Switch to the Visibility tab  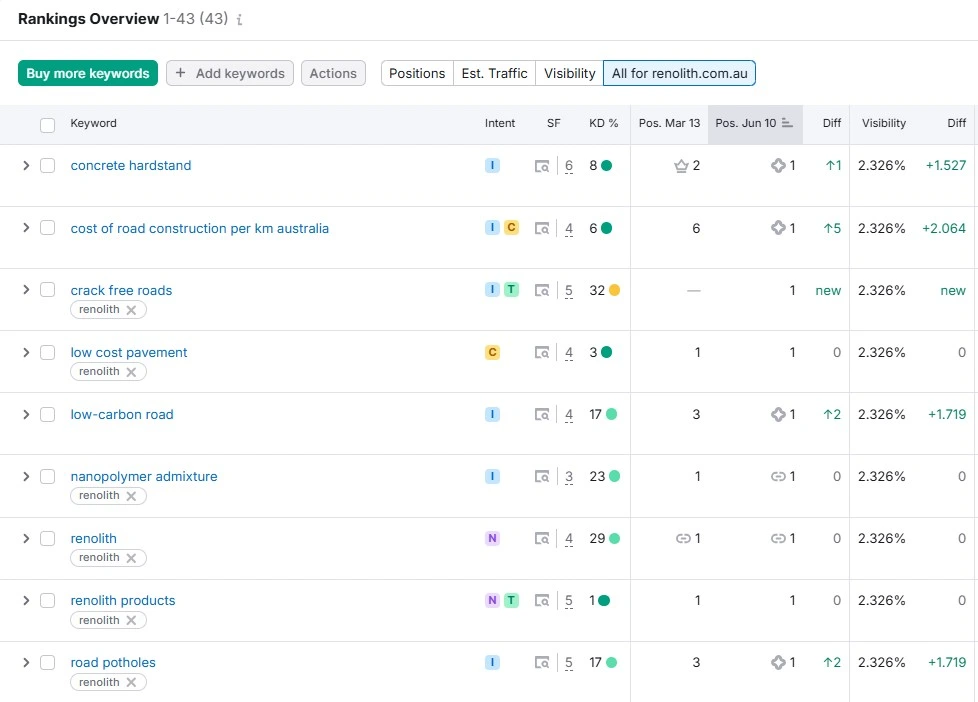569,73
